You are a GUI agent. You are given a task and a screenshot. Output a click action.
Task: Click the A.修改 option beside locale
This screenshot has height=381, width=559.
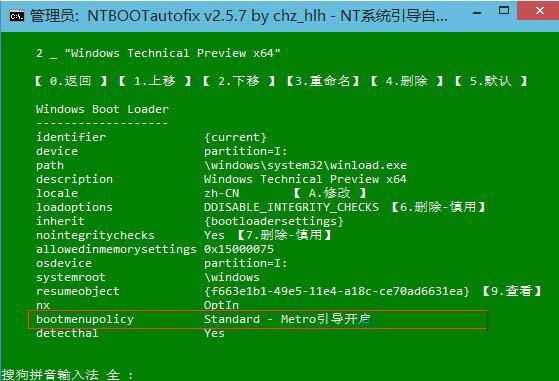point(330,193)
